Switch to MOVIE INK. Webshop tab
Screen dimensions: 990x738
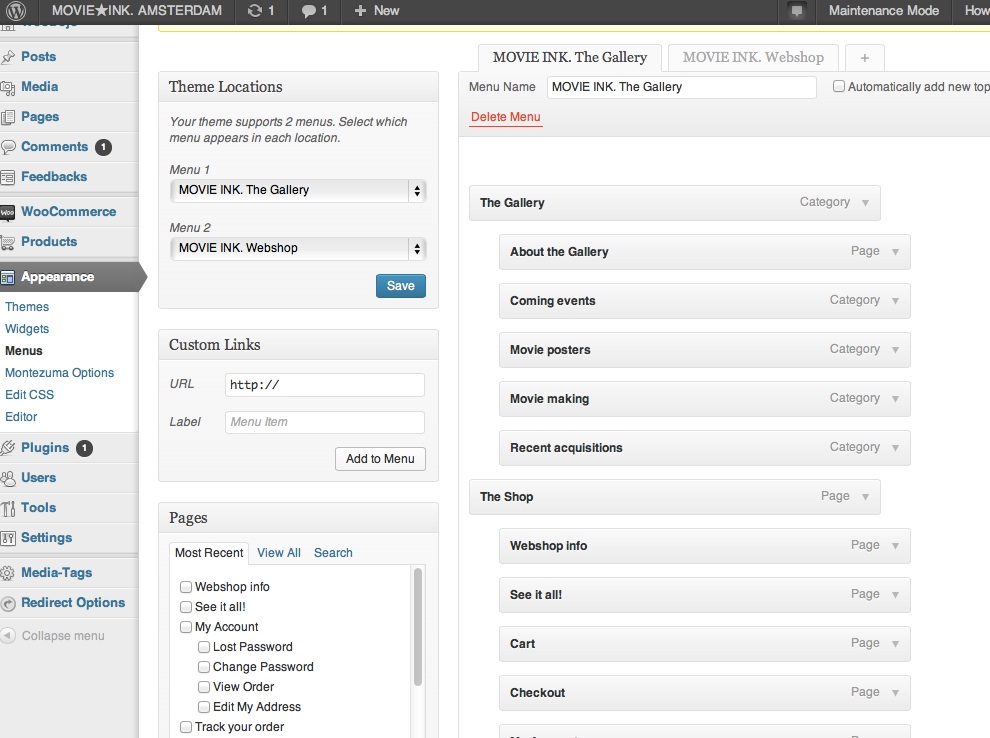tap(753, 57)
